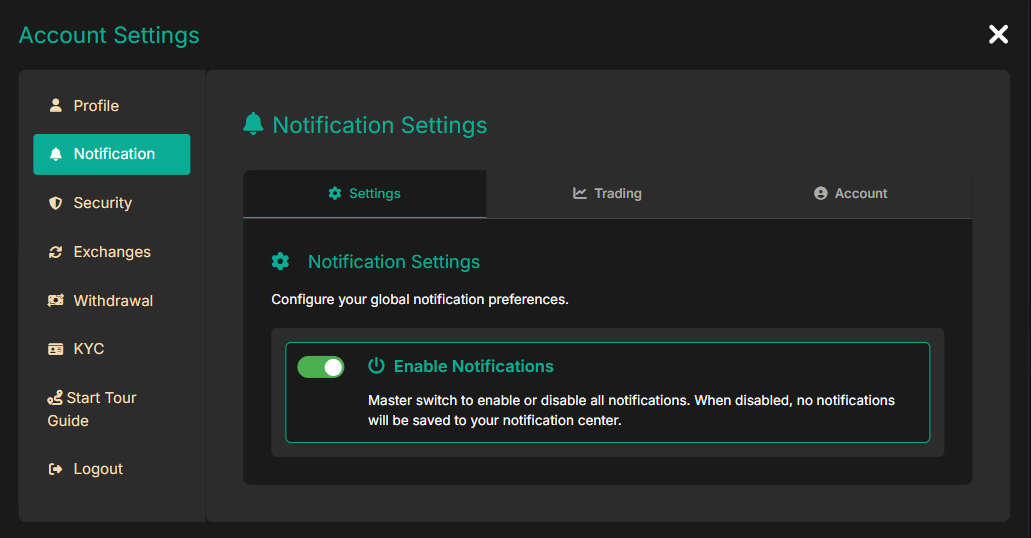The height and width of the screenshot is (538, 1031).
Task: Click the Enable Notifications label text
Action: [x=473, y=366]
